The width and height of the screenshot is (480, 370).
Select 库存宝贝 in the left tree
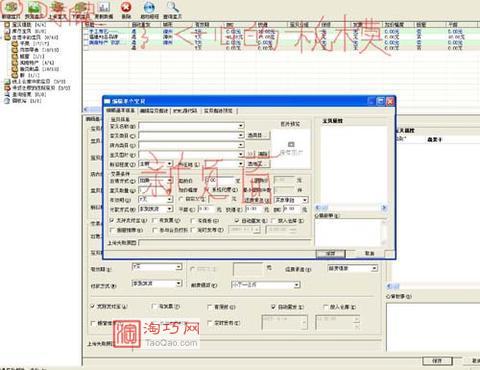pos(26,31)
